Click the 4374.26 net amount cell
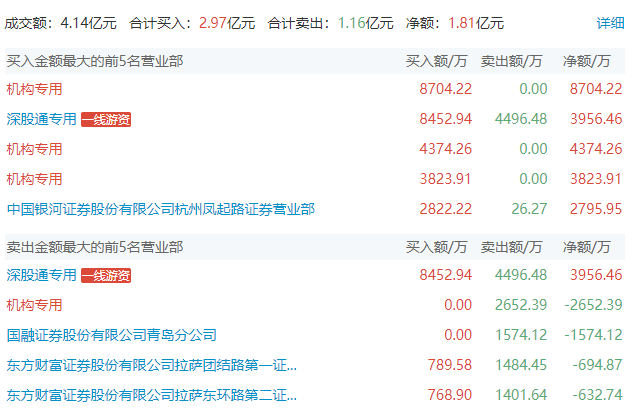Screen dimensions: 635x408 [x=596, y=149]
